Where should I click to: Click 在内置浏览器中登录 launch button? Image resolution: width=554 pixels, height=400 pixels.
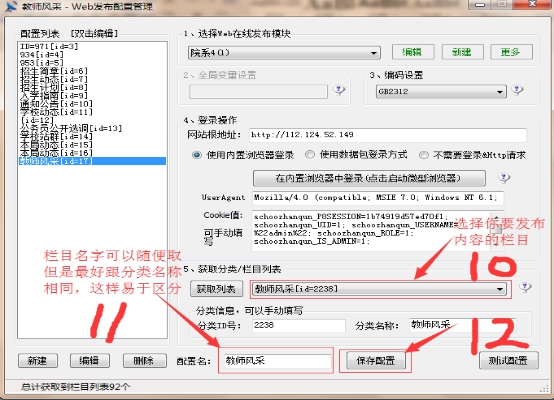point(369,178)
